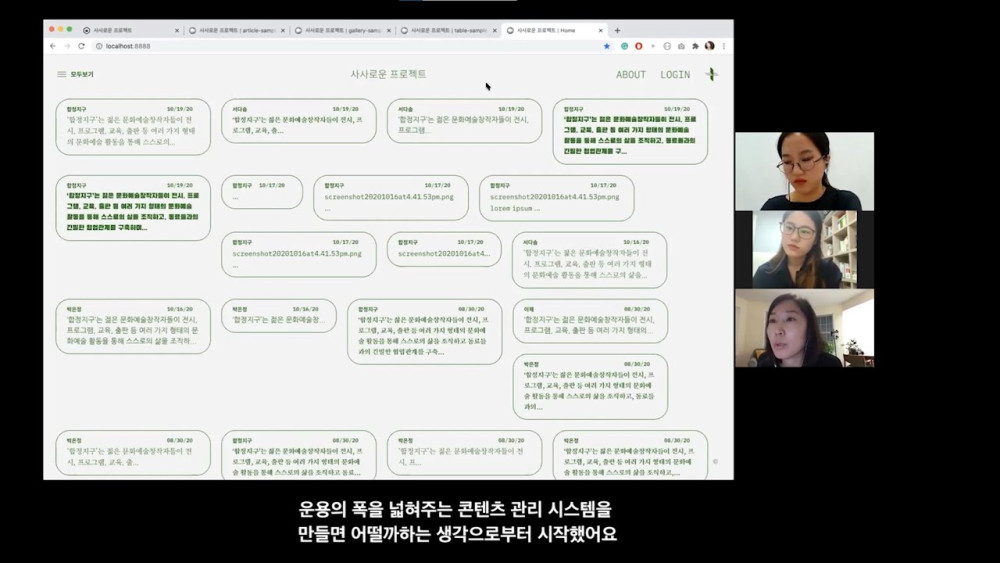
Task: Open a new tab with plus button
Action: [x=617, y=30]
